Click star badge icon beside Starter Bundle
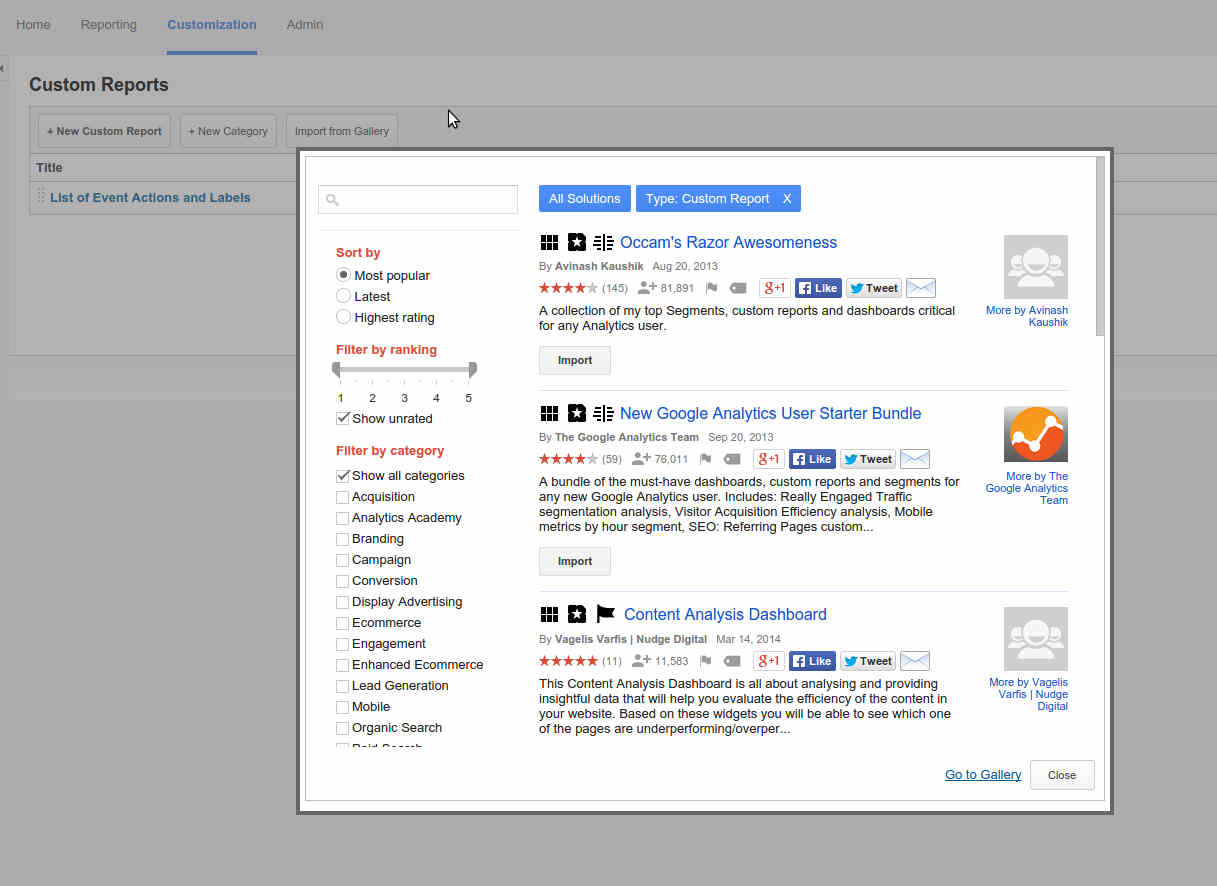The image size is (1217, 886). pyautogui.click(x=576, y=414)
